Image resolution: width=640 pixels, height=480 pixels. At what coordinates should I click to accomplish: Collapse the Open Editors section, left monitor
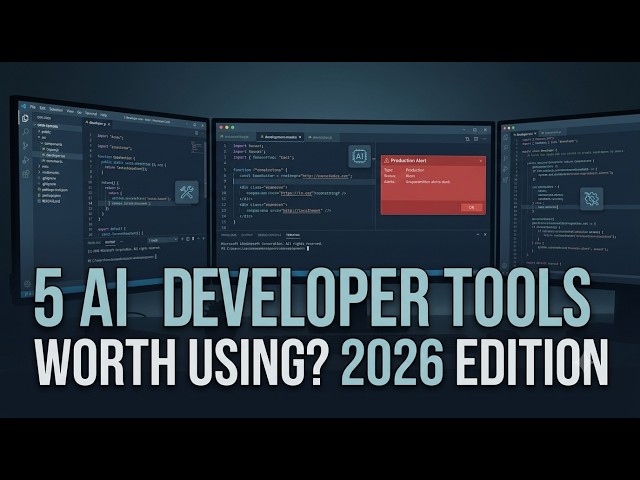[47, 126]
